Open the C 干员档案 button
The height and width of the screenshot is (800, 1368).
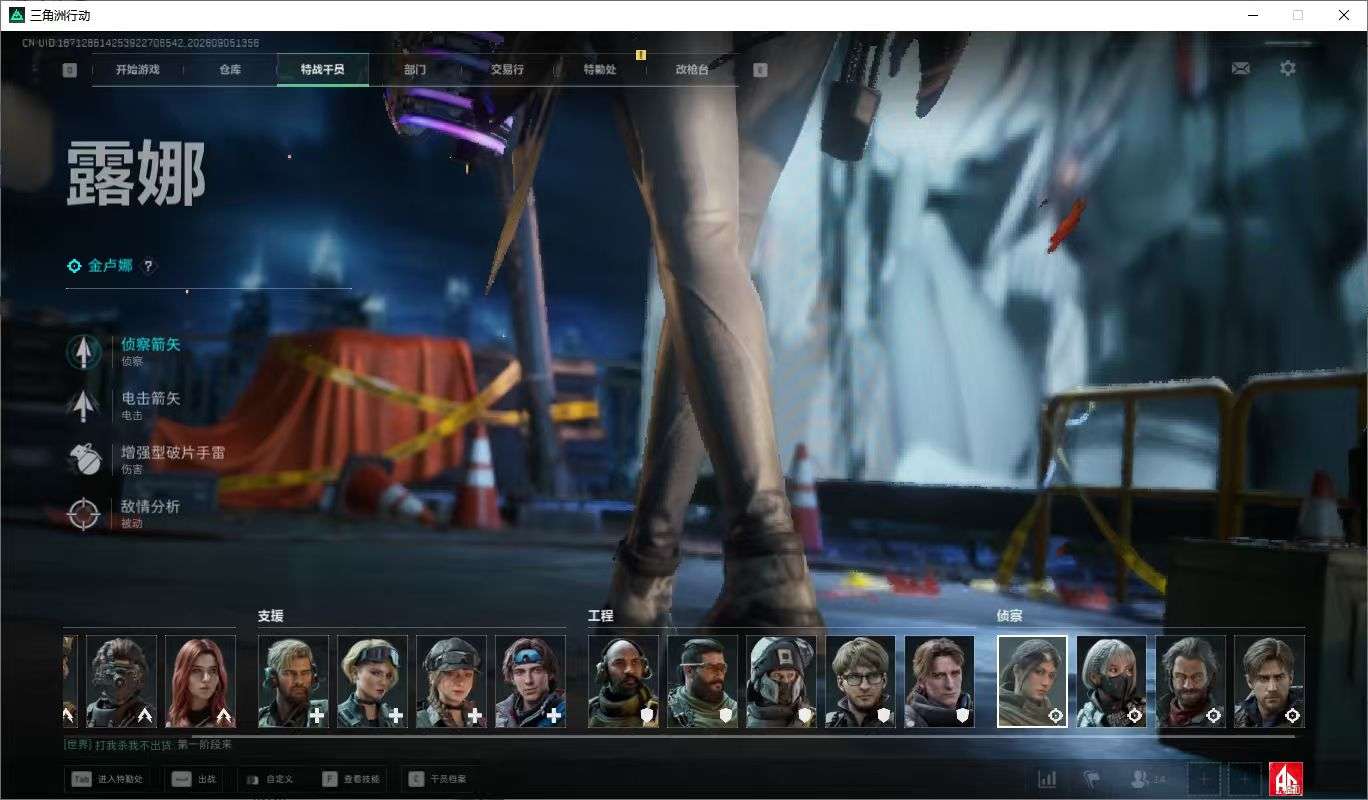[438, 779]
